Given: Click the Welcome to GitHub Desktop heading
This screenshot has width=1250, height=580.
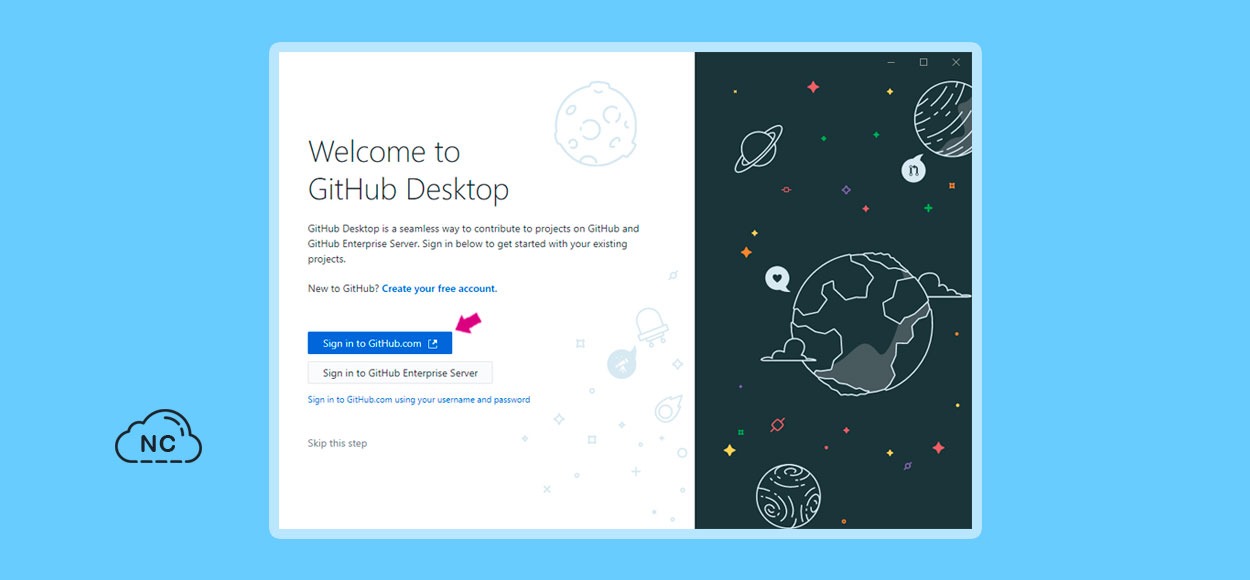Looking at the screenshot, I should (x=408, y=170).
